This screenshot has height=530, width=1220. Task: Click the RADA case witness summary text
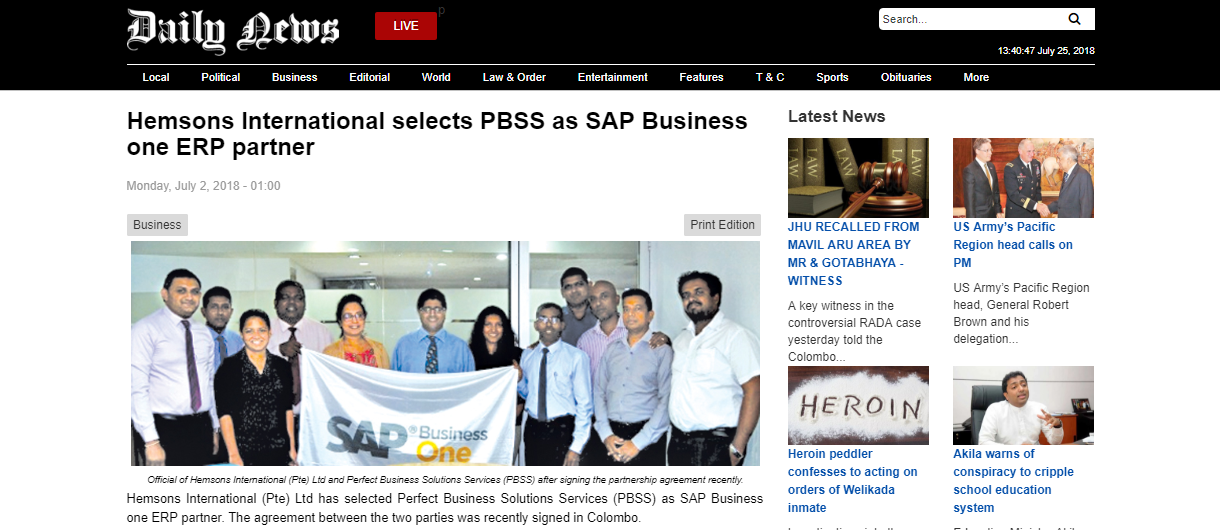pyautogui.click(x=855, y=331)
